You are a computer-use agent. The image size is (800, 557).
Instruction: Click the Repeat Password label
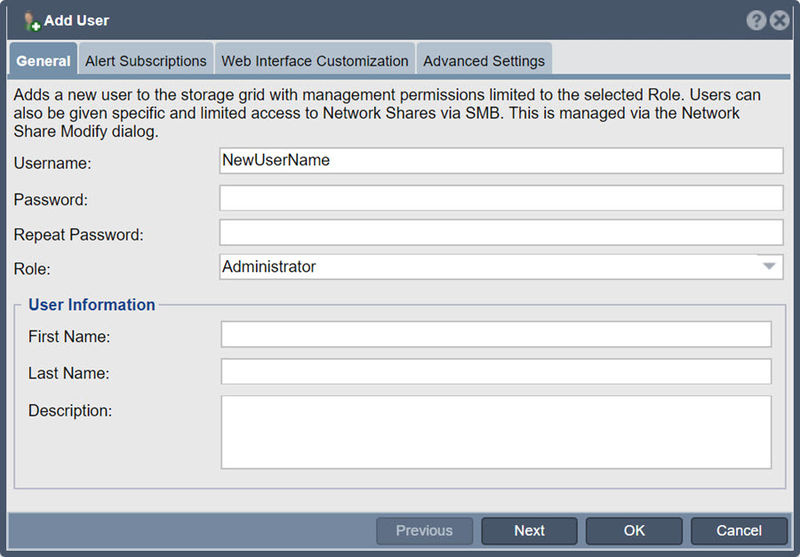(79, 235)
